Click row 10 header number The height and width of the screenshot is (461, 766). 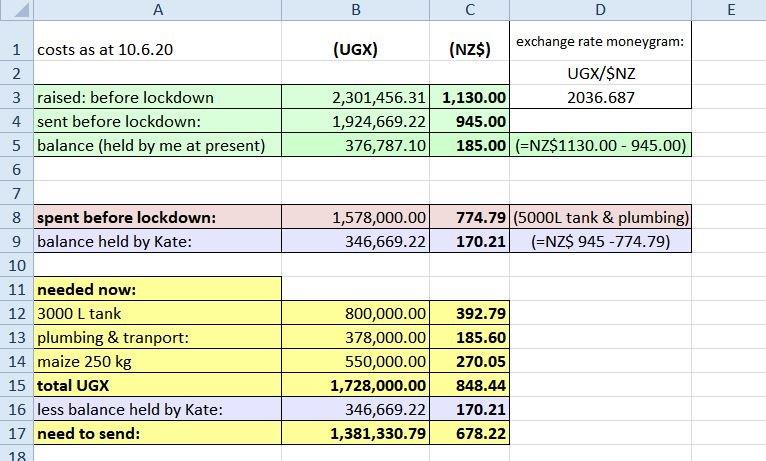(x=16, y=265)
